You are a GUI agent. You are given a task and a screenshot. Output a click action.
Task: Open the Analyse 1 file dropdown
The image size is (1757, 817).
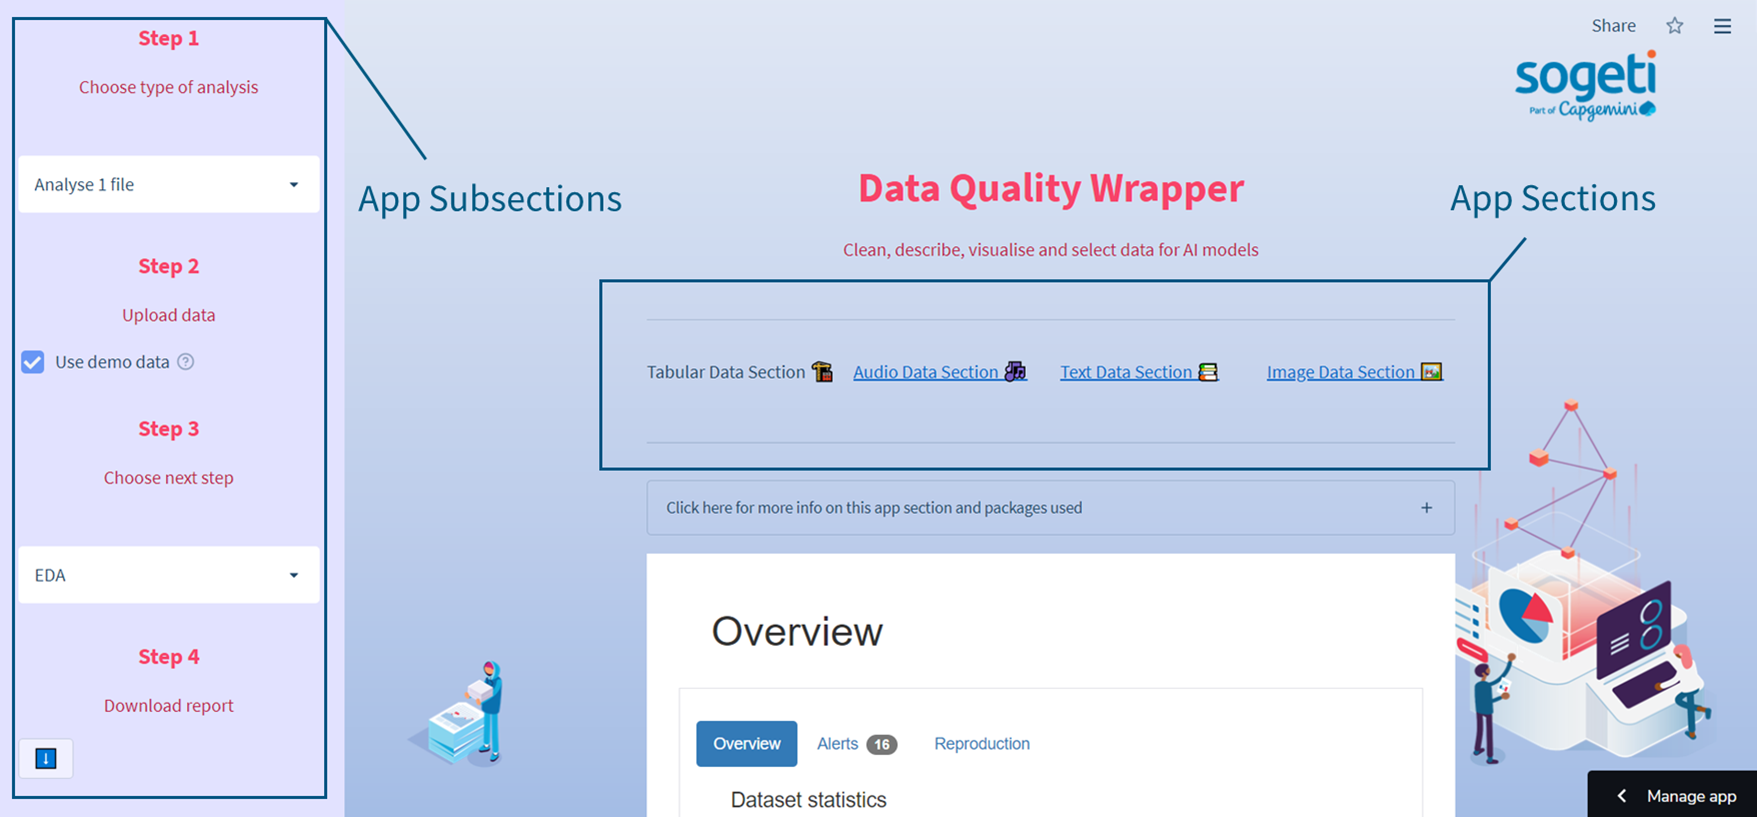click(168, 184)
